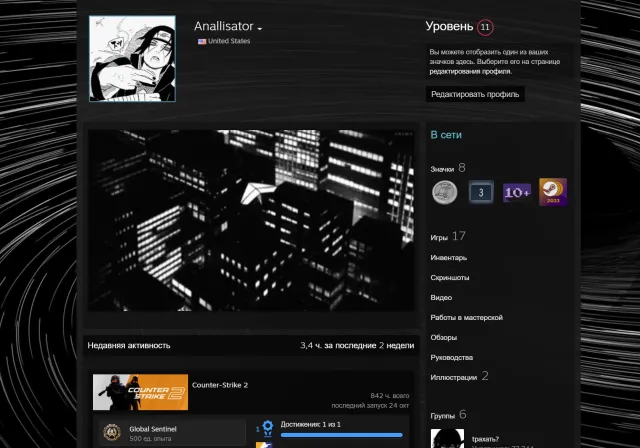Viewport: 640px width, 448px height.
Task: Open the Global Sentinel badge title
Action: (x=153, y=429)
